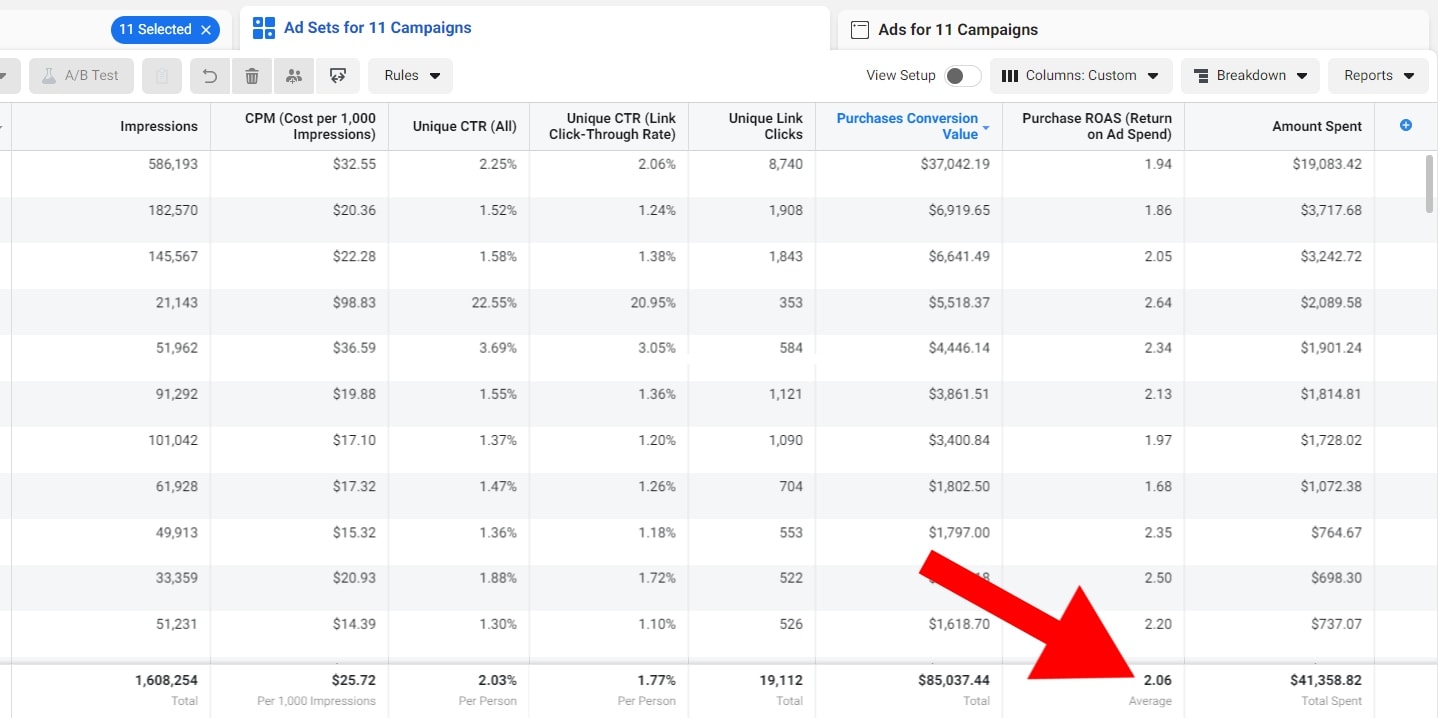The width and height of the screenshot is (1438, 718).
Task: Click the Ad Sets grid icon
Action: (x=264, y=28)
